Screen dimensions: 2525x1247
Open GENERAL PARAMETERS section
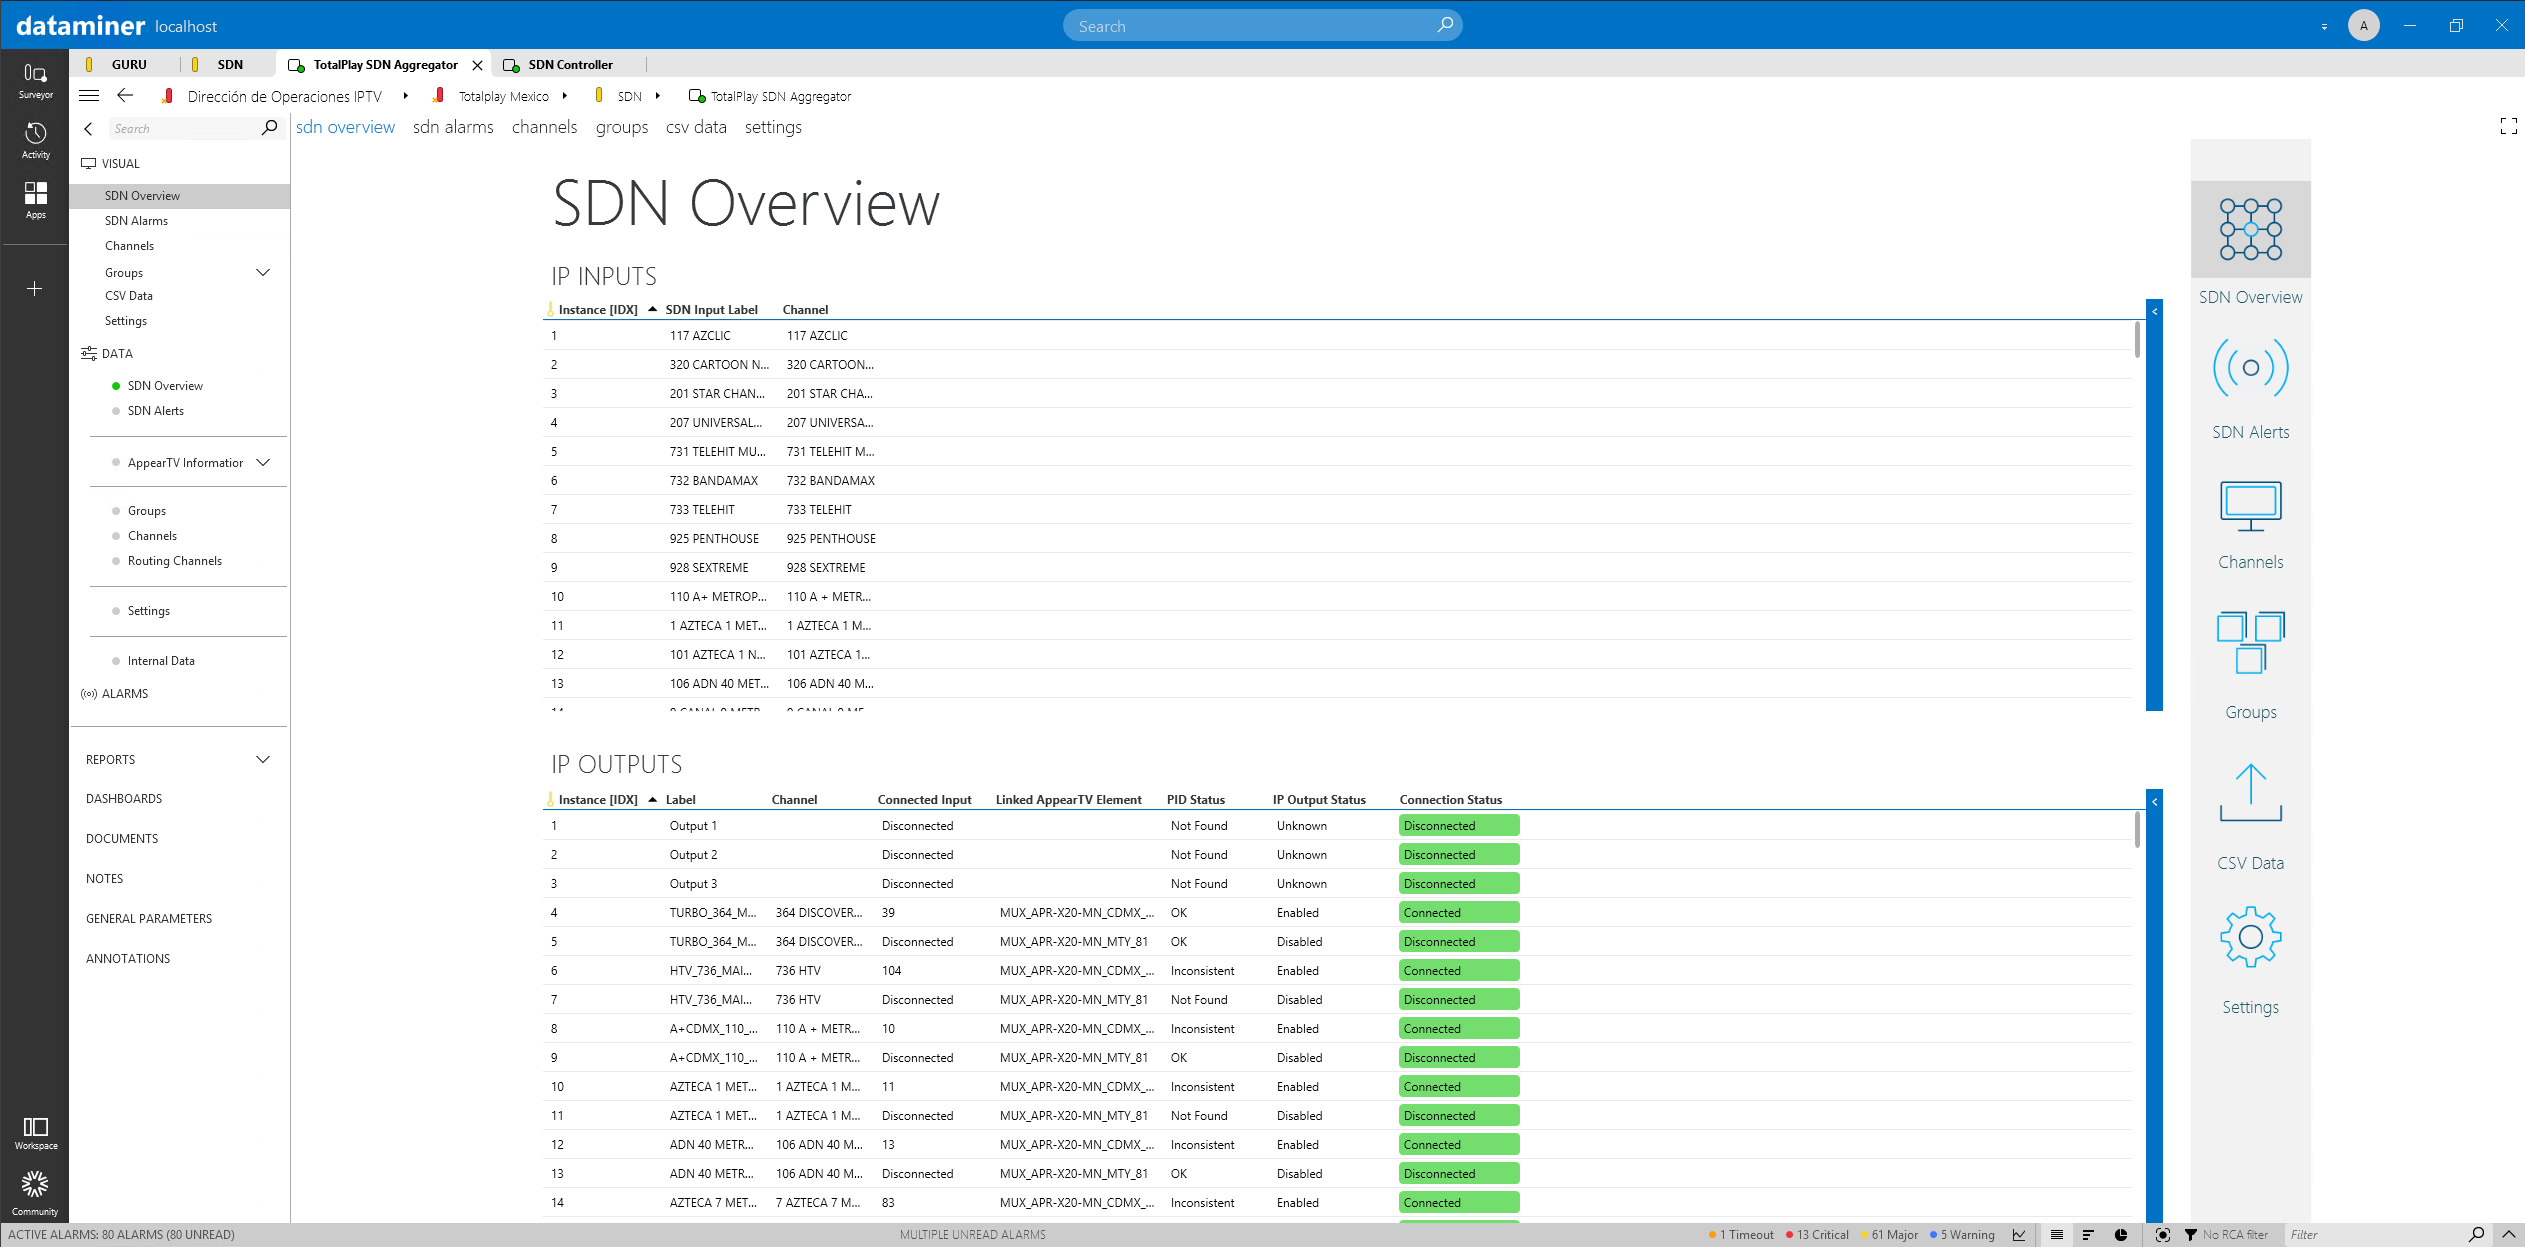pos(149,919)
